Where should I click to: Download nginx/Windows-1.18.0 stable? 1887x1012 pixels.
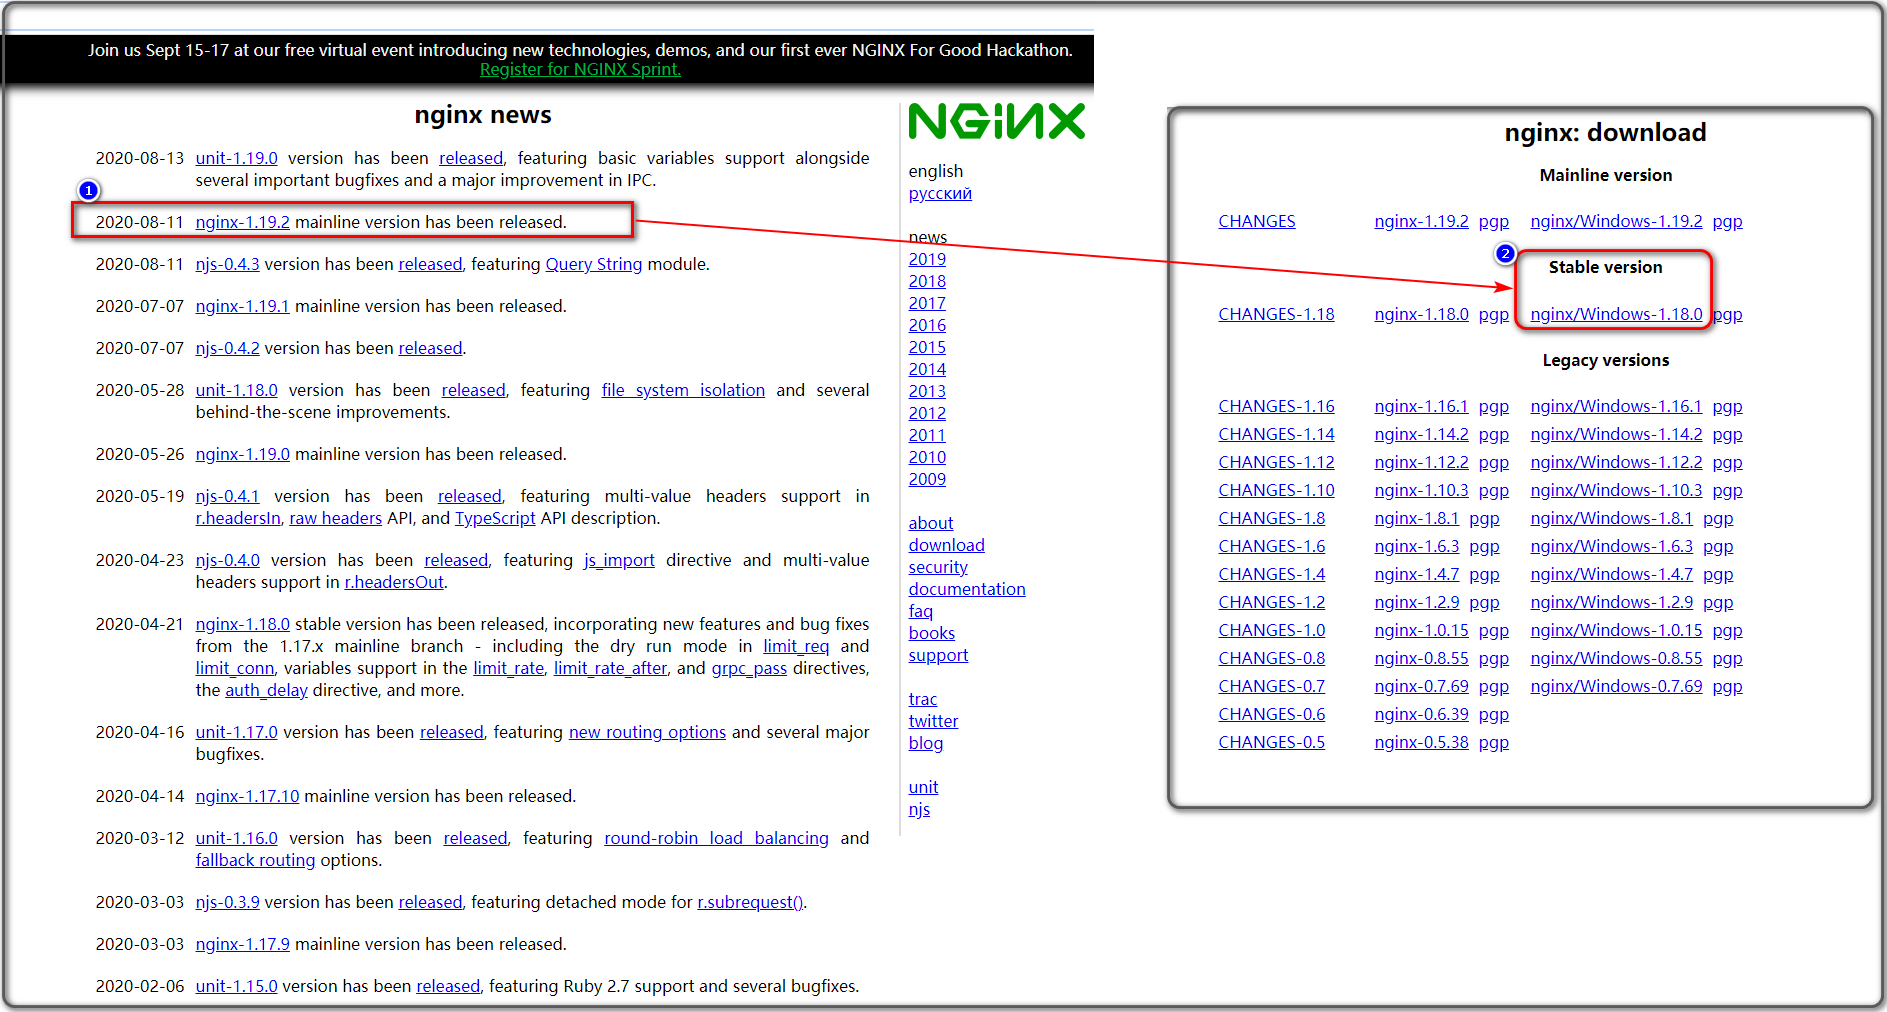click(x=1616, y=314)
